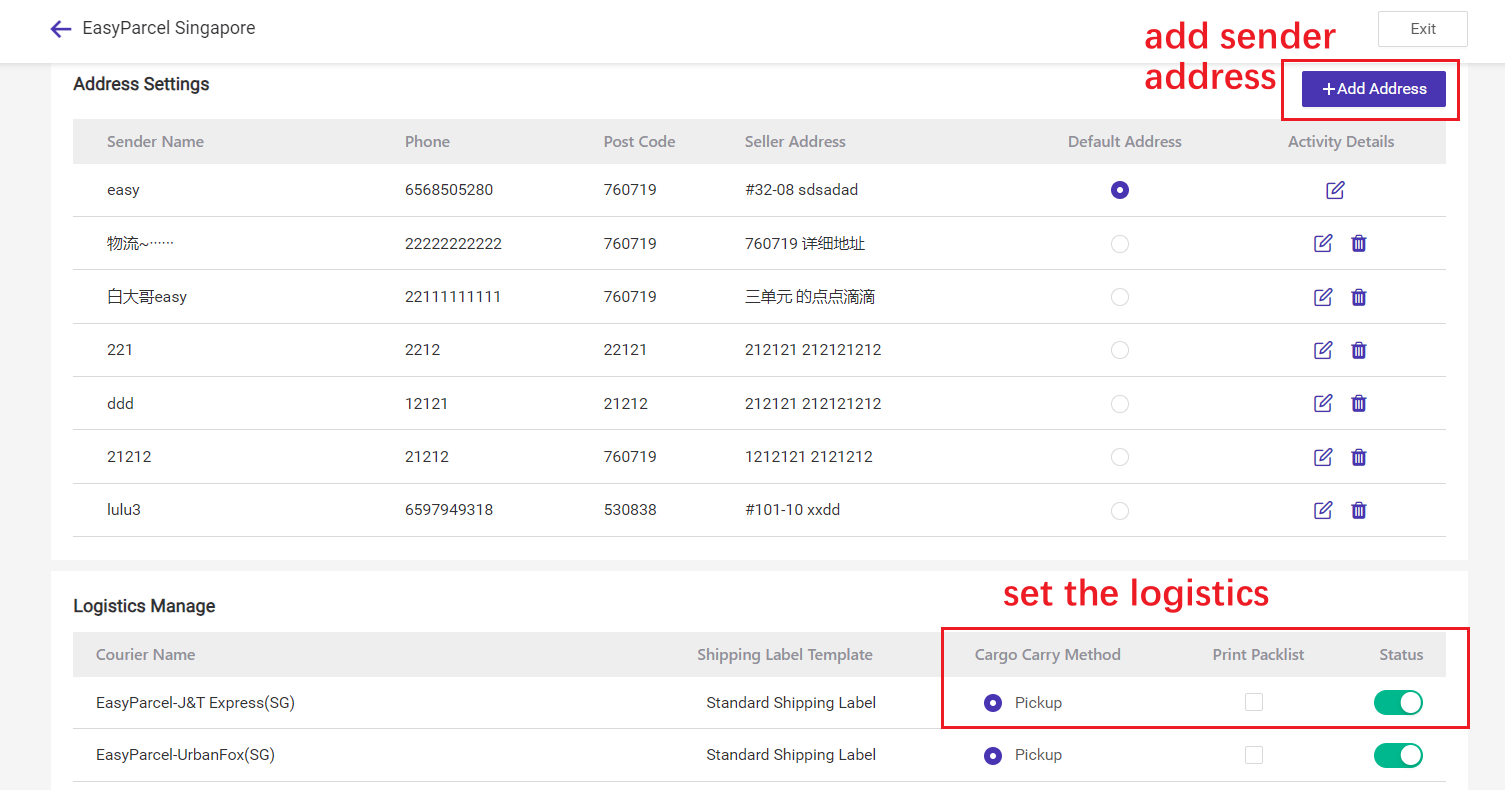Click courier 'EasyParcel-UrbanFox(SG)'
This screenshot has height=790, width=1505.
click(x=185, y=755)
